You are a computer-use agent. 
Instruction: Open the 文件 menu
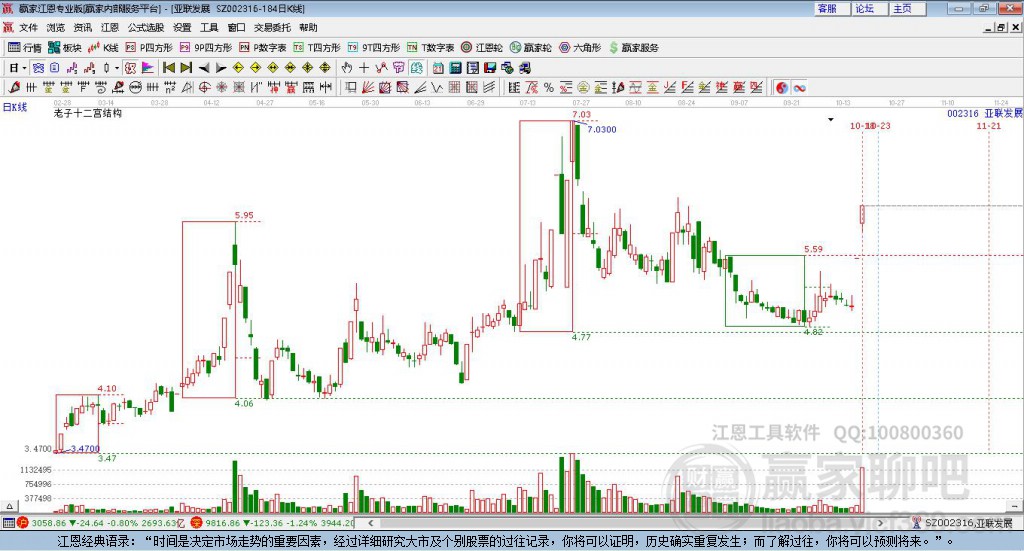click(x=28, y=27)
